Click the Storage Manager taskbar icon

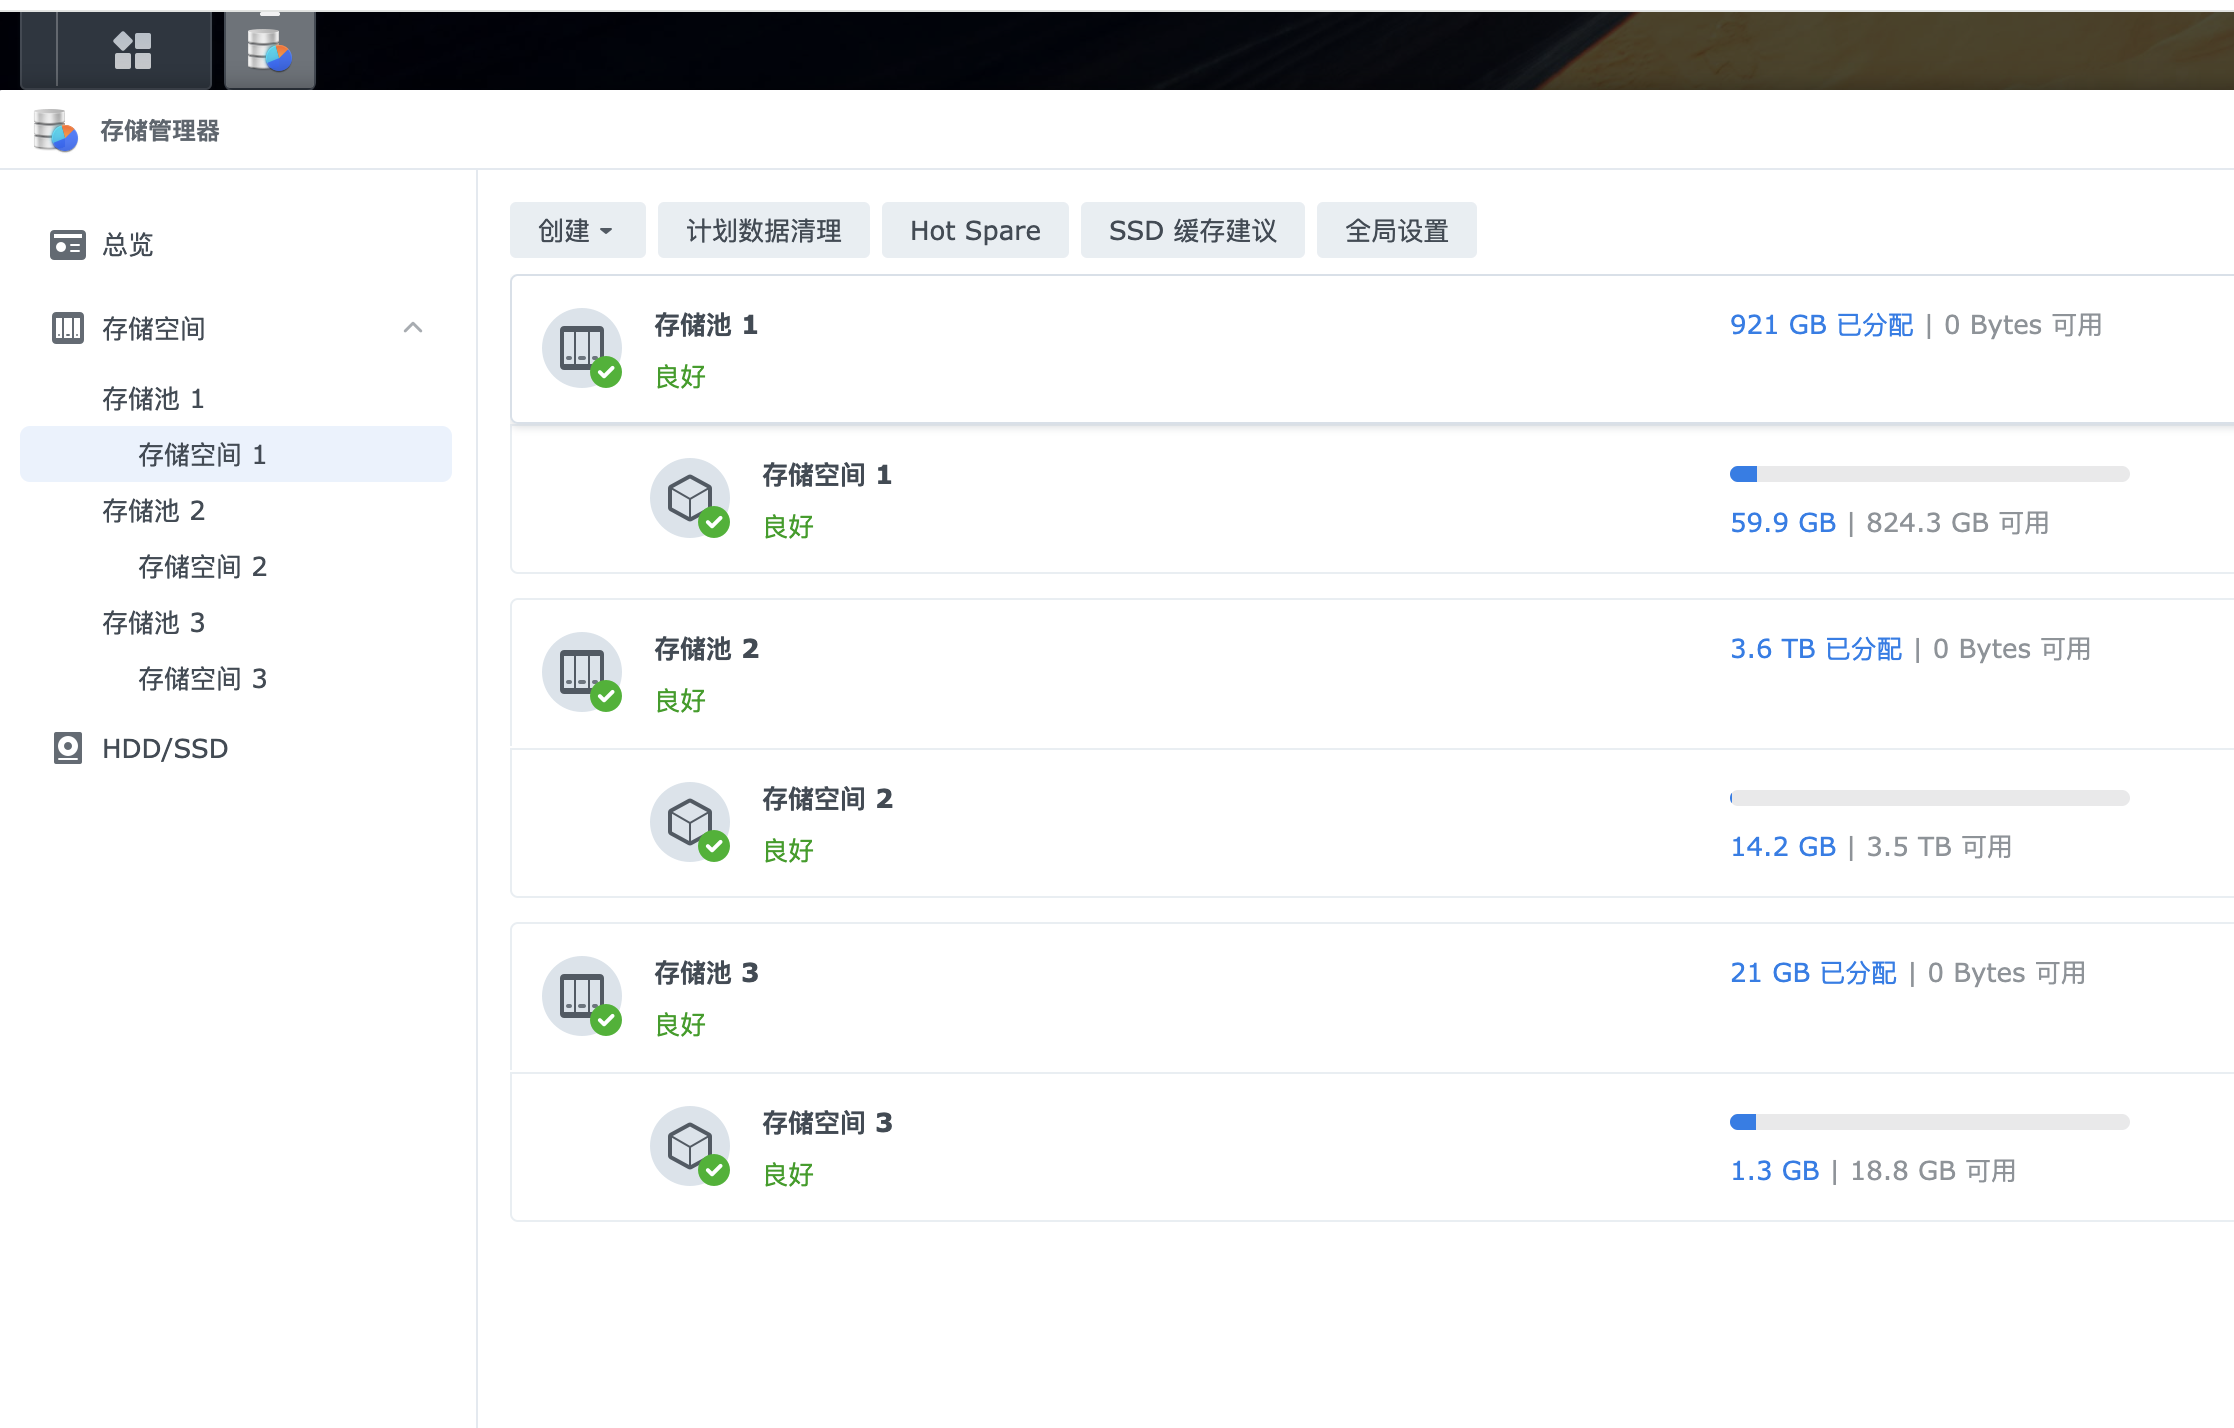tap(269, 50)
